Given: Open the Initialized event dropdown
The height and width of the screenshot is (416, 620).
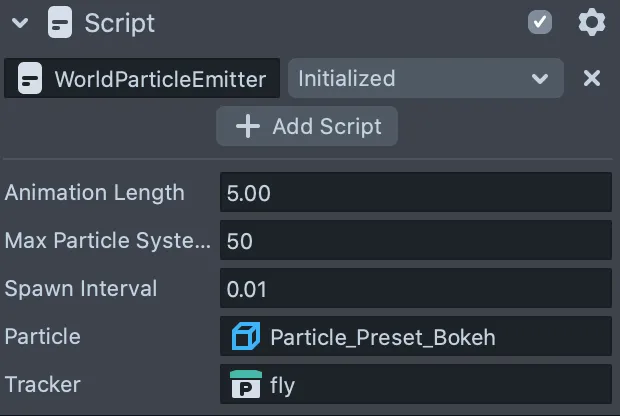Looking at the screenshot, I should [426, 78].
